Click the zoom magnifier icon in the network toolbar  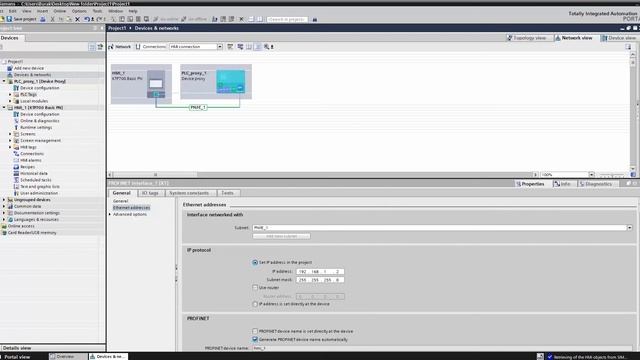pos(267,47)
